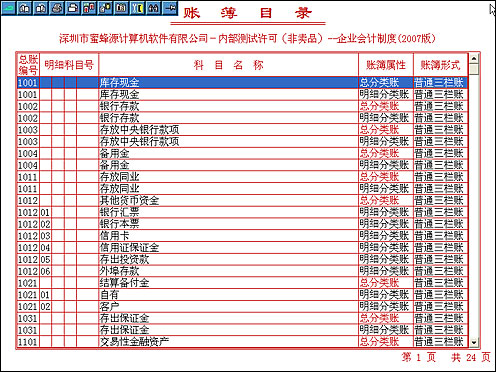
Task: Click the wrench tools toolbar icon
Action: coord(137,8)
